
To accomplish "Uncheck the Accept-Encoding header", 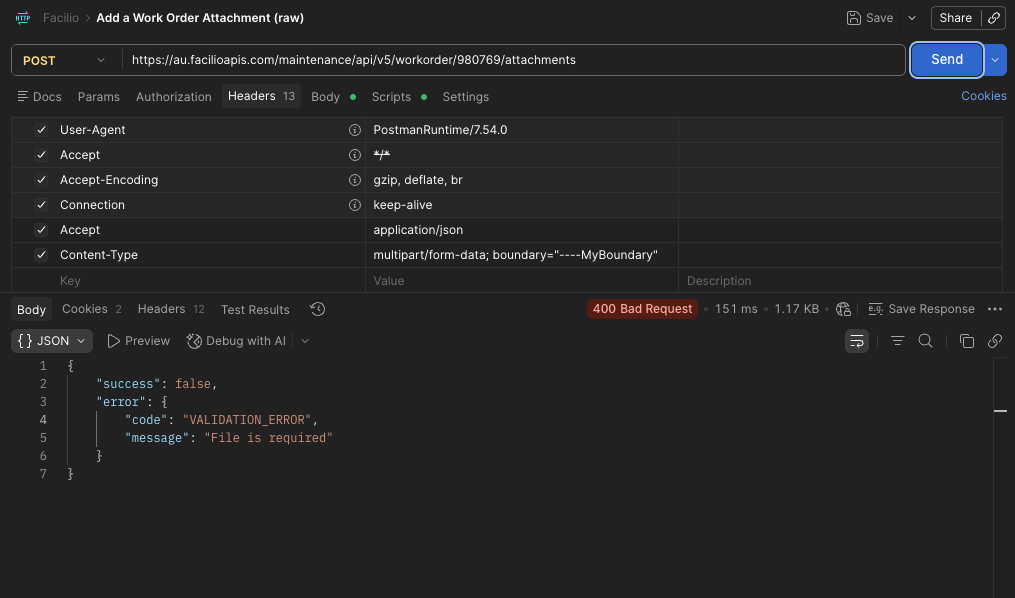I will [x=41, y=180].
